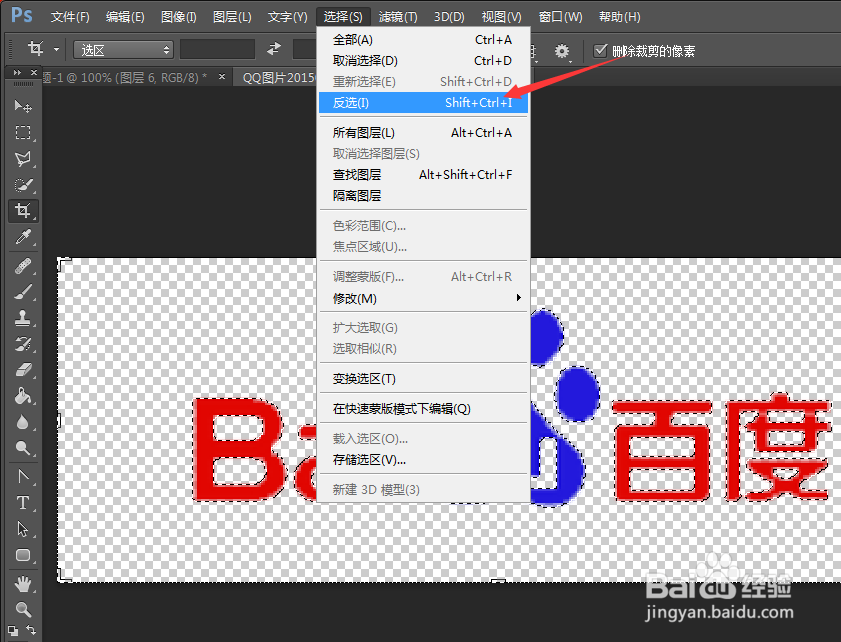The height and width of the screenshot is (642, 841).
Task: Swap crop width and height values
Action: [x=274, y=49]
